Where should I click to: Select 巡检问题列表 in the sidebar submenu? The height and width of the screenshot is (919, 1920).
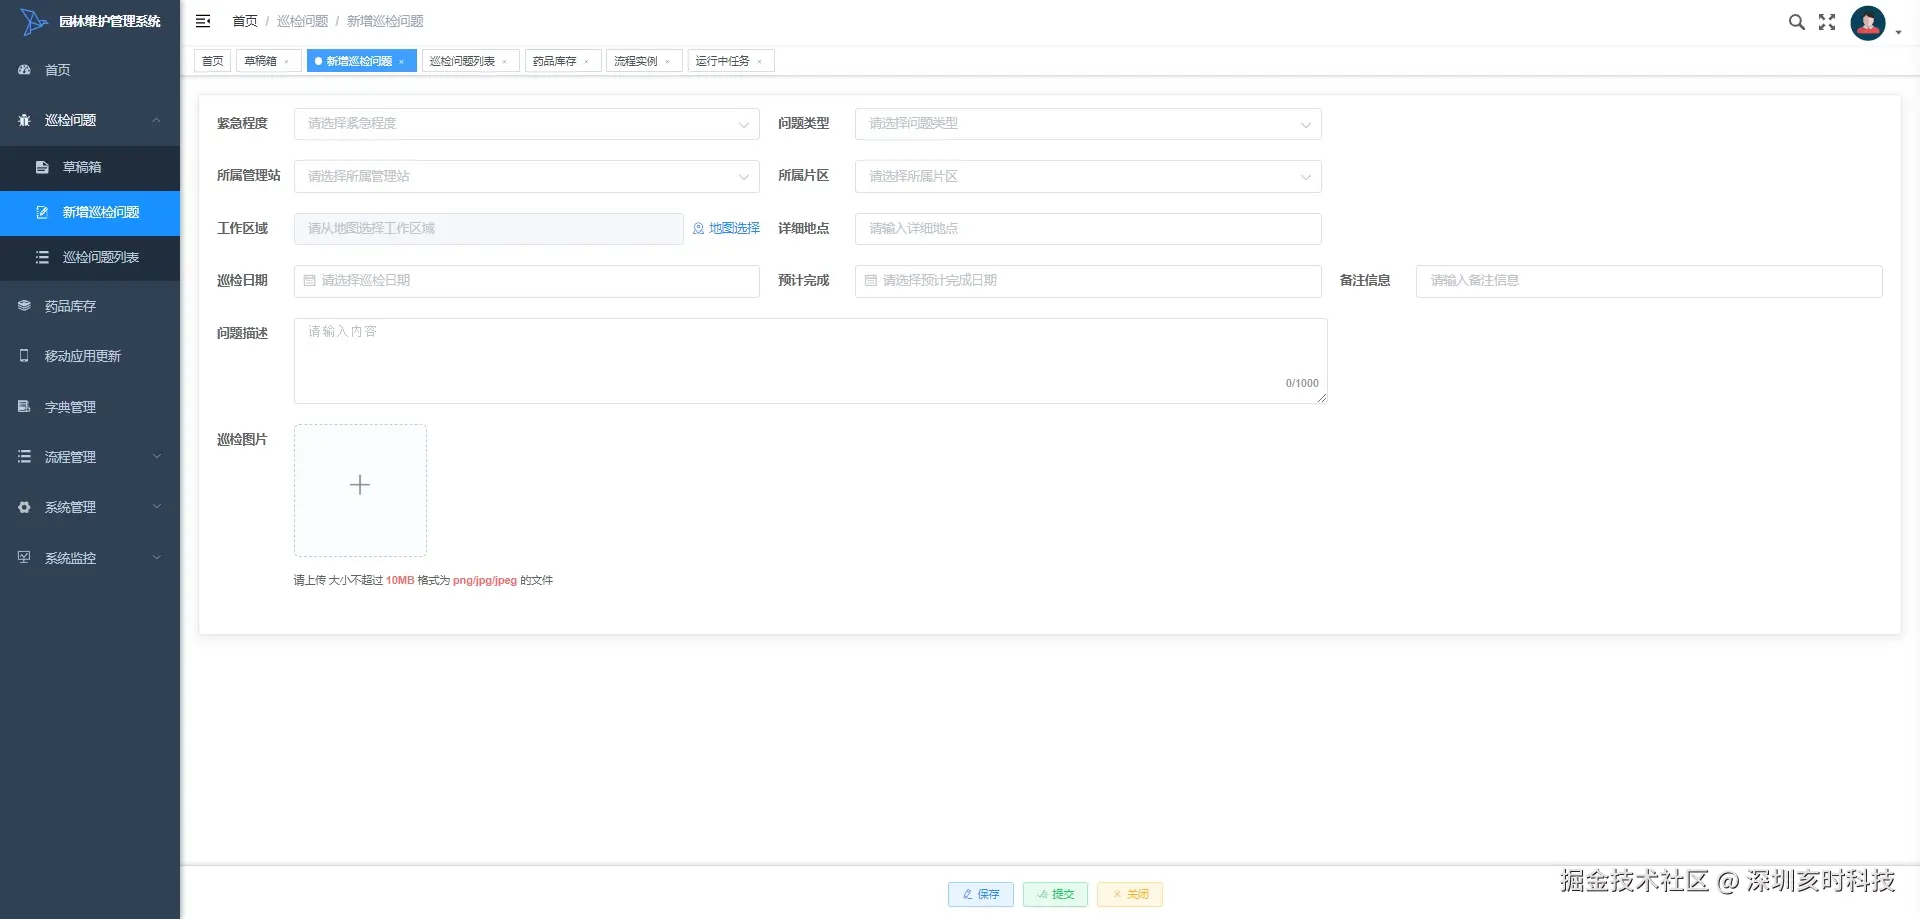(90, 257)
